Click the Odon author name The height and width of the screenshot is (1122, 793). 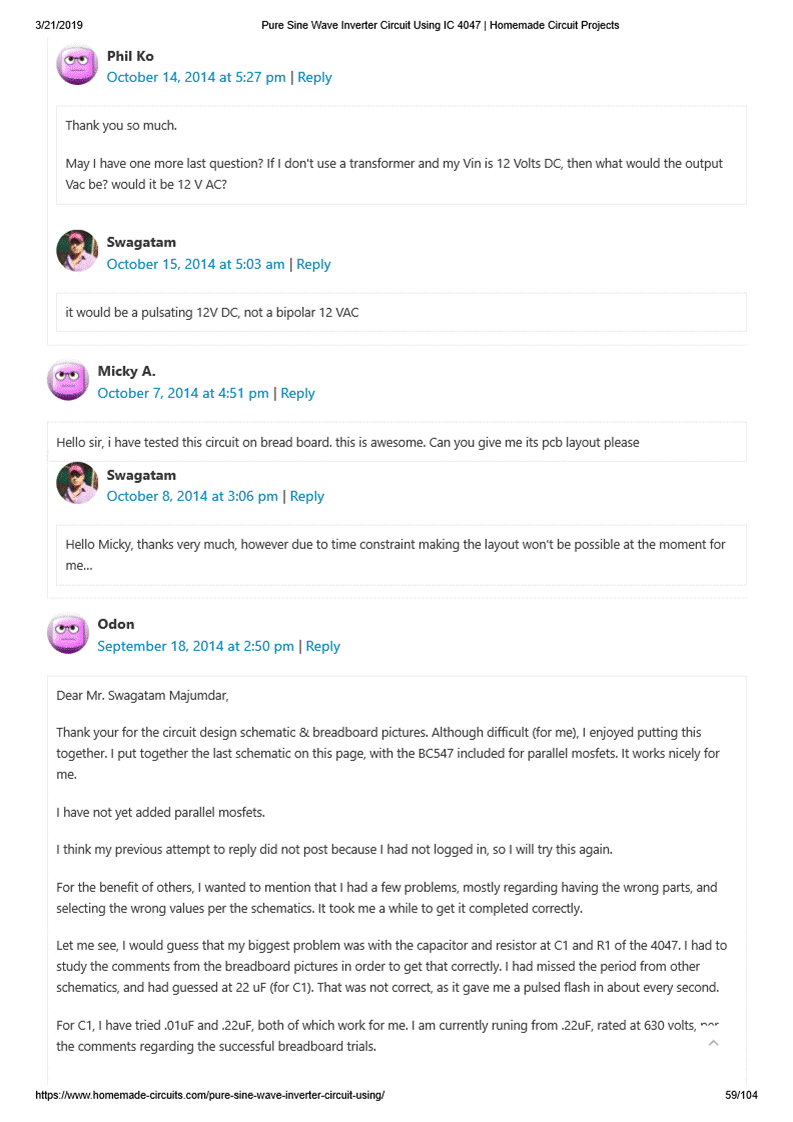point(116,624)
